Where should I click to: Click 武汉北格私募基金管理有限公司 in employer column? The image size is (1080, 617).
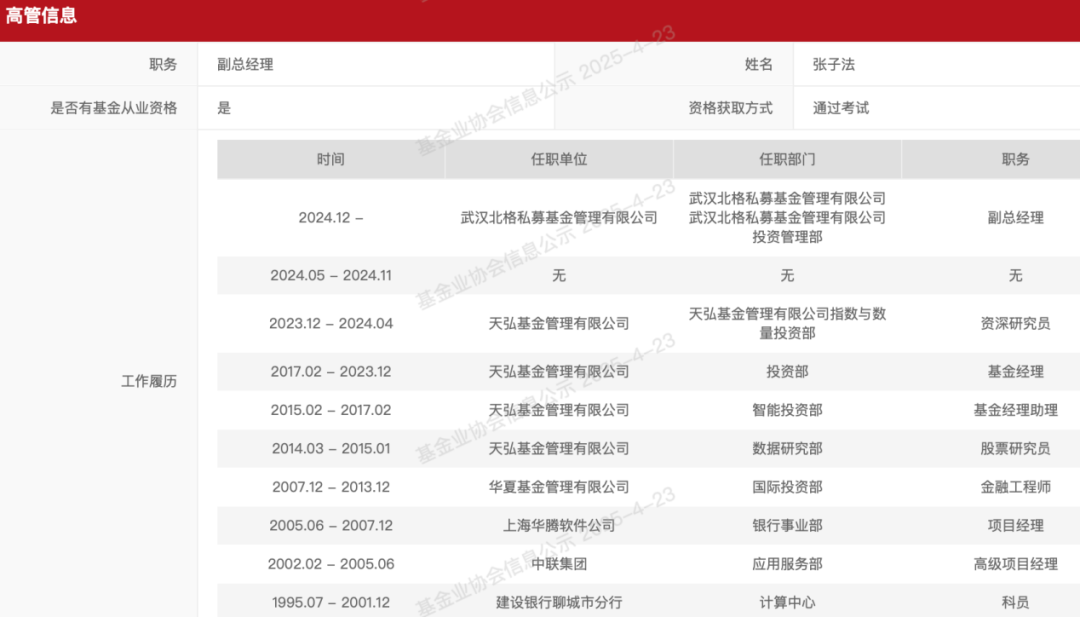point(559,218)
